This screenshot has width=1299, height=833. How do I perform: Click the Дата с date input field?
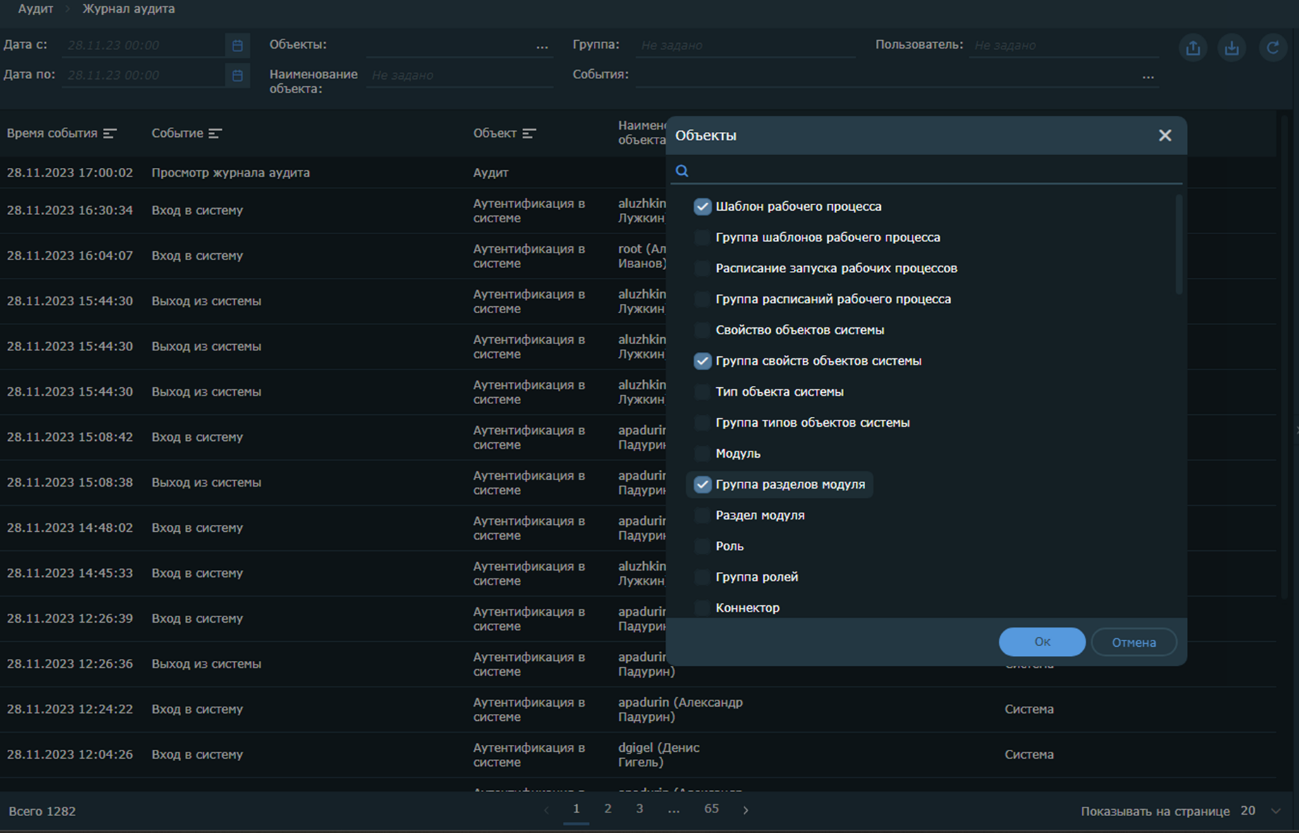[144, 46]
